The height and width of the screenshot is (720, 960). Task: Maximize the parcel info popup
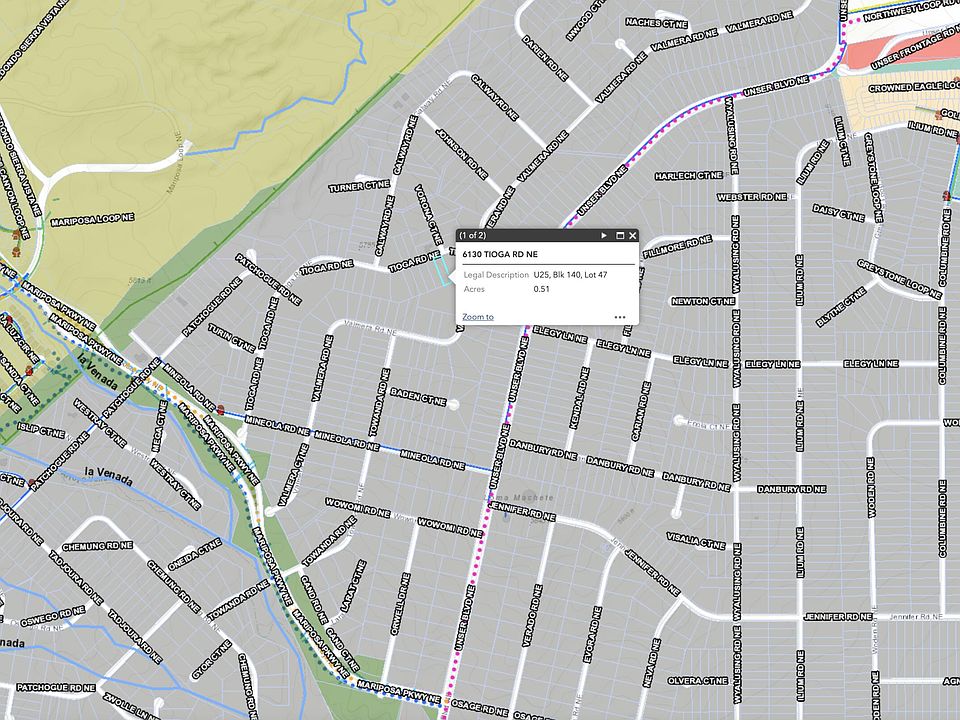[x=619, y=236]
